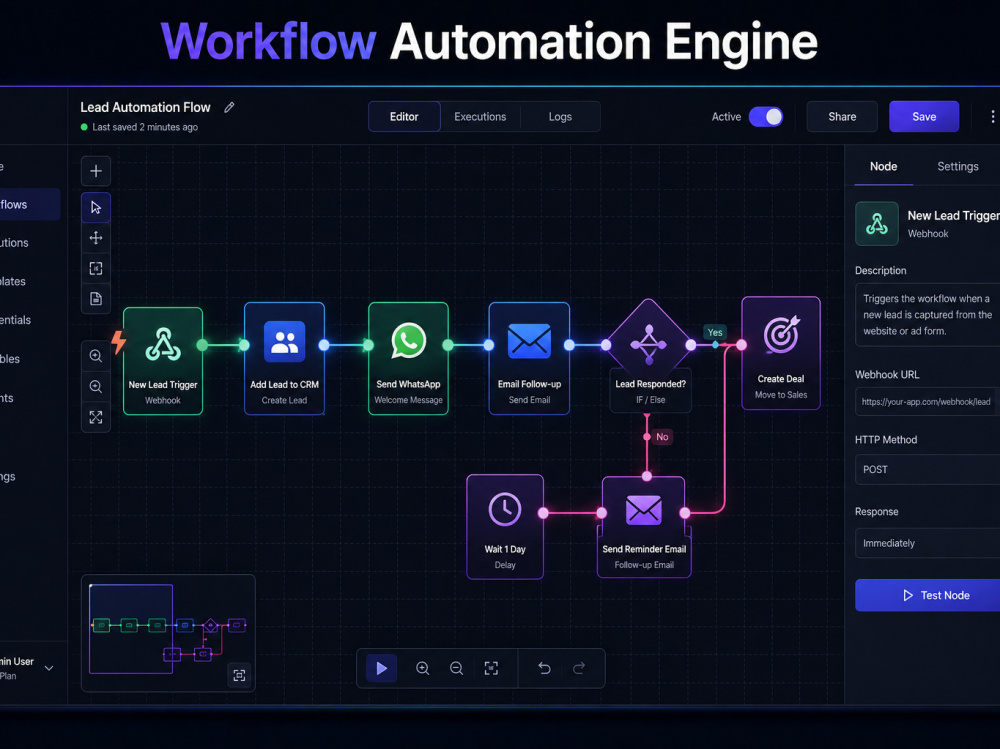1000x749 pixels.
Task: Add a new node with the plus tool
Action: 96,171
